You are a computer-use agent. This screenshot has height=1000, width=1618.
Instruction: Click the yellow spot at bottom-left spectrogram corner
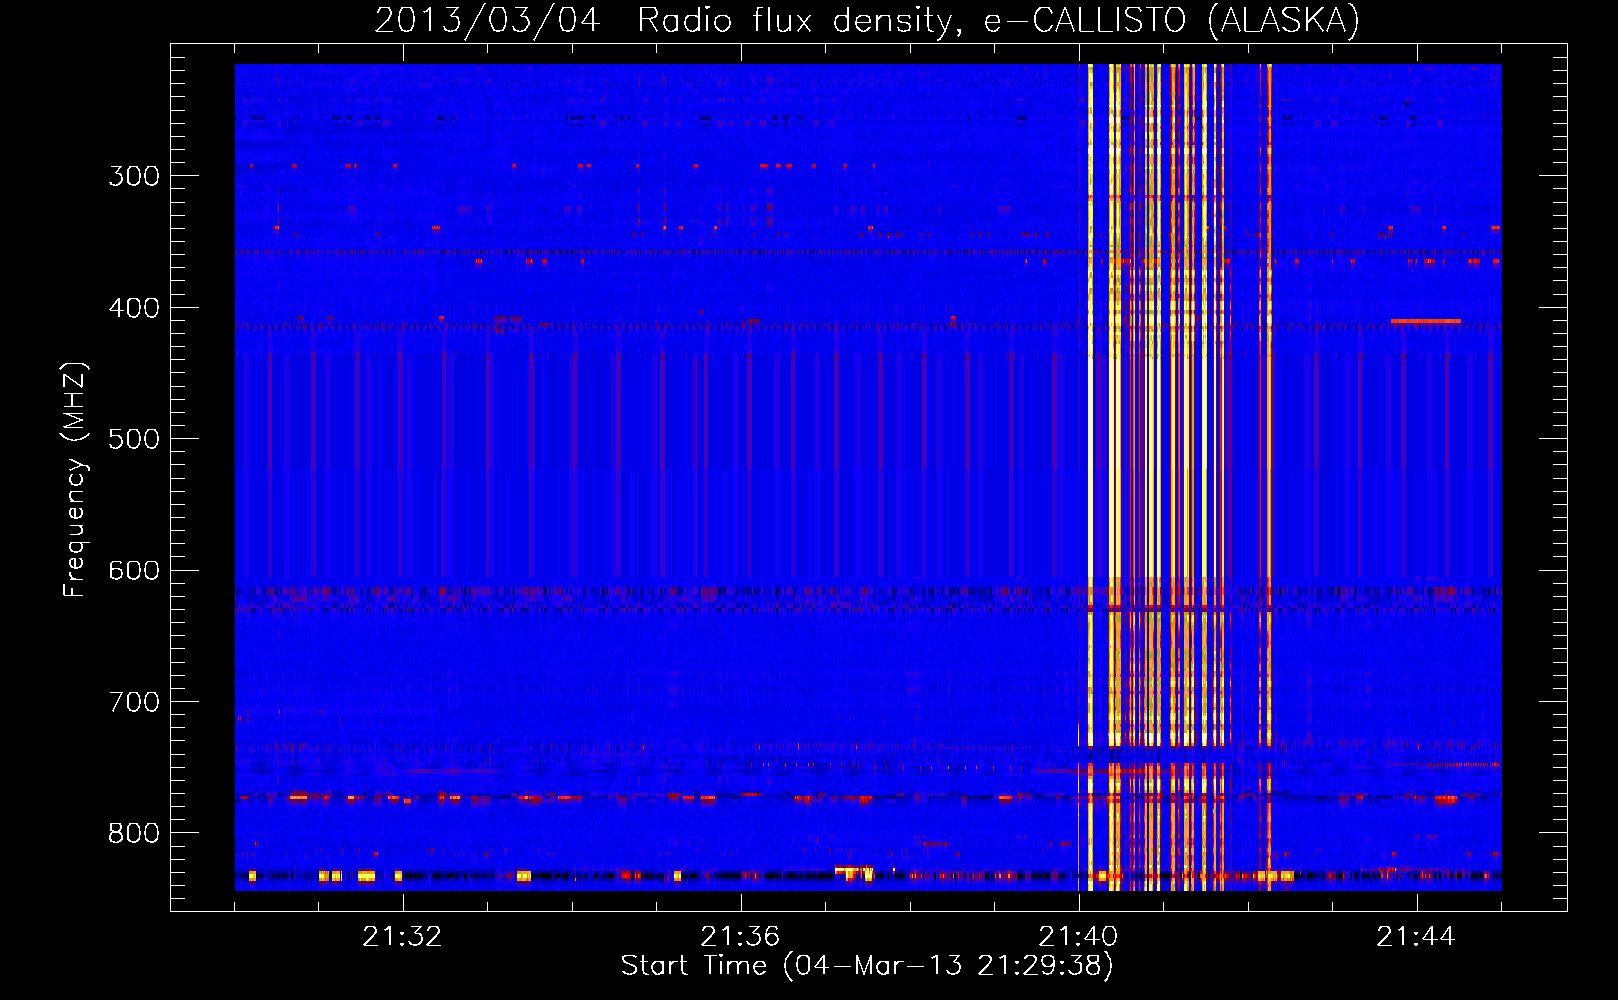252,876
